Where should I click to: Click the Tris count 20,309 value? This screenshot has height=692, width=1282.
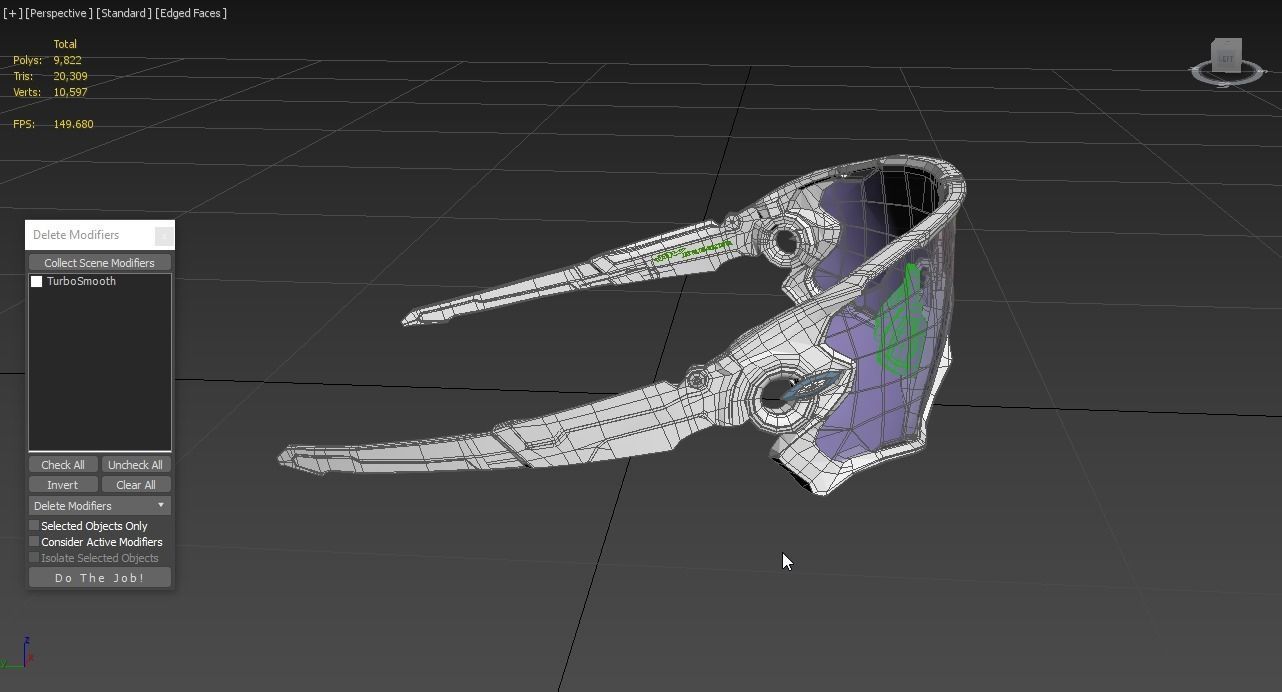[x=70, y=76]
